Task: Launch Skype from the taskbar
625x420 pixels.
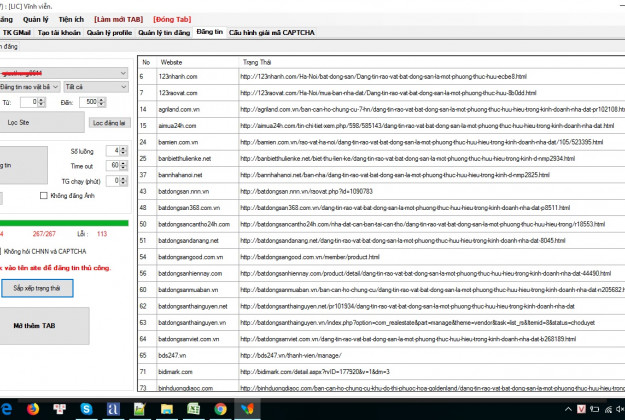Action: [86, 409]
